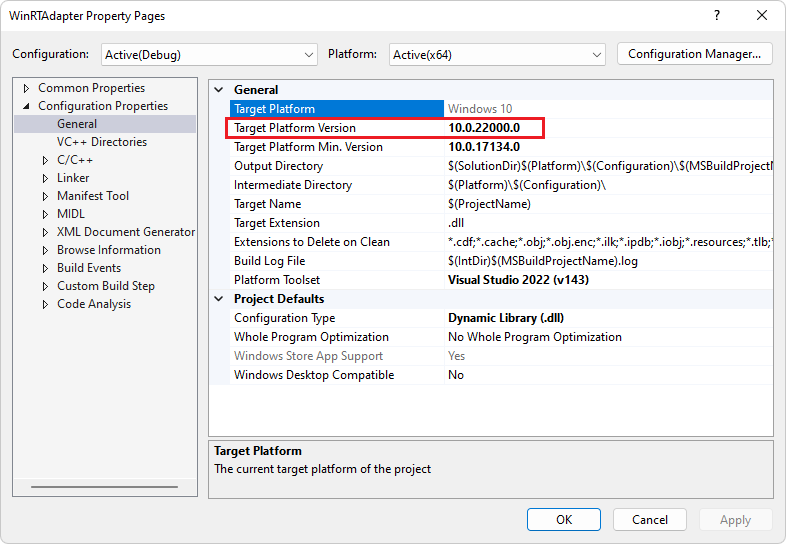
Task: Select the Manifest Tool tree item label
Action: [x=93, y=196]
